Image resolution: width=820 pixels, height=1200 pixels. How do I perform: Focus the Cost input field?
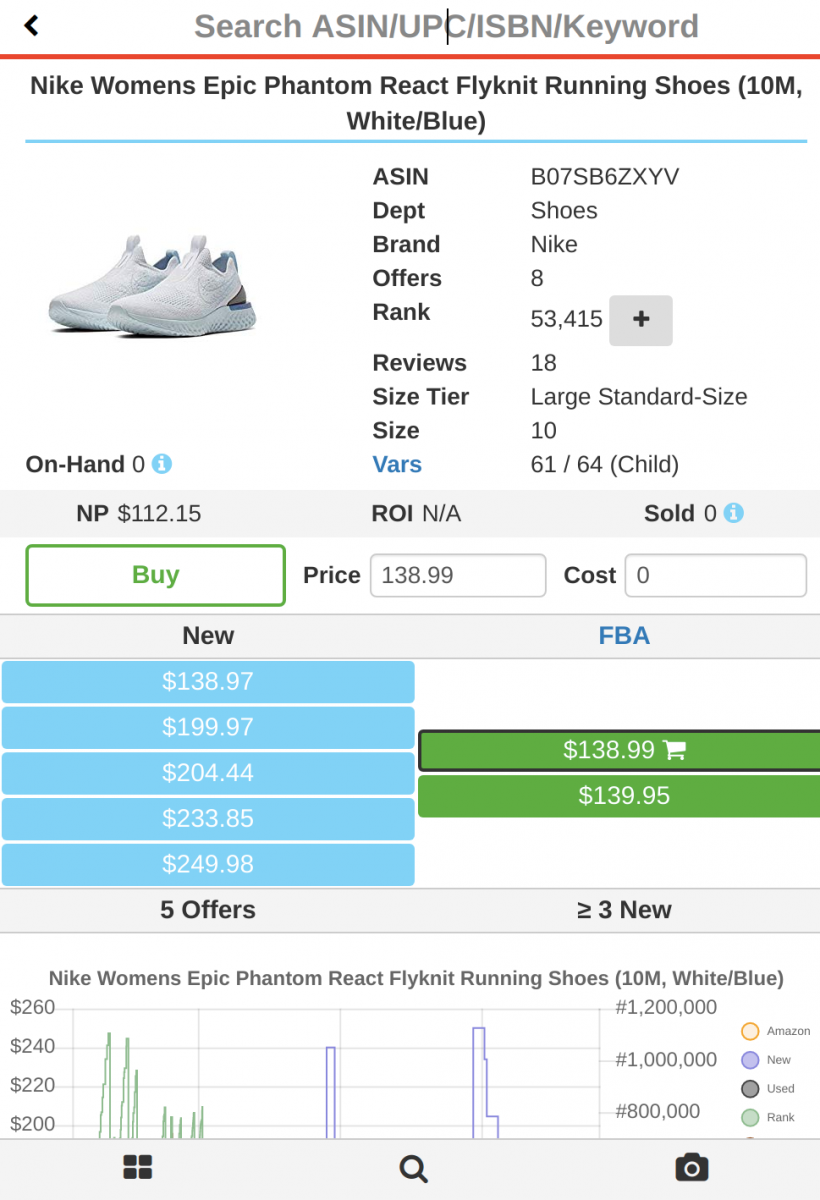715,575
